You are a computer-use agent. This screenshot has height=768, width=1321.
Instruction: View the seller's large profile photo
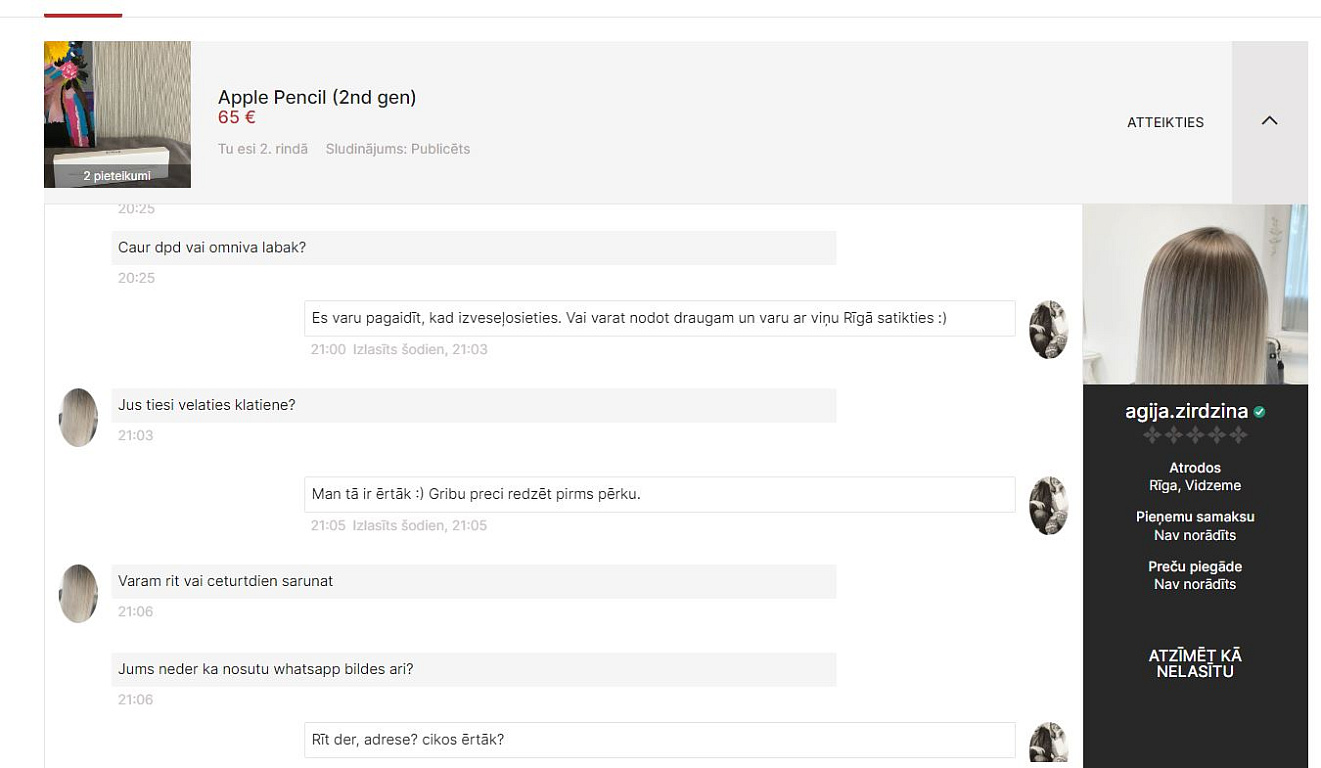coord(1195,294)
